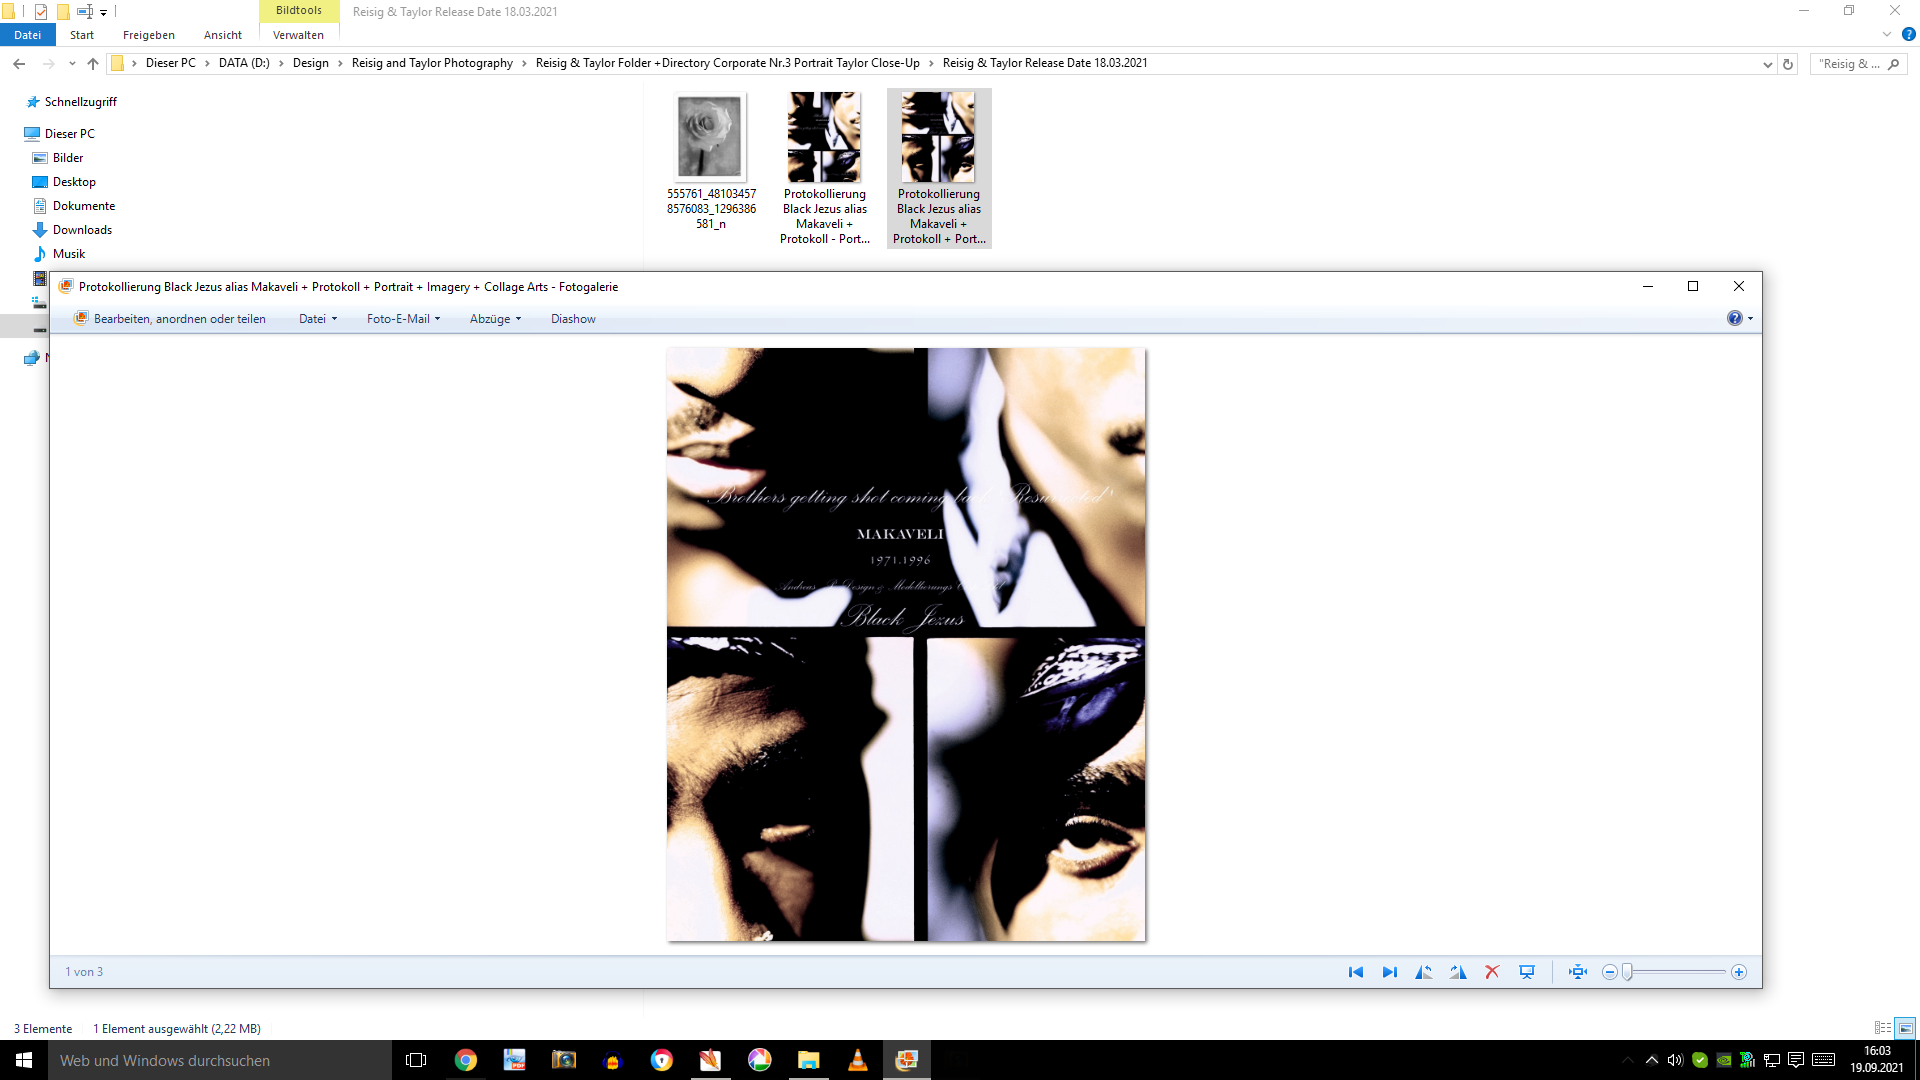Viewport: 1920px width, 1080px height.
Task: Open File Explorer from the taskbar
Action: 808,1060
